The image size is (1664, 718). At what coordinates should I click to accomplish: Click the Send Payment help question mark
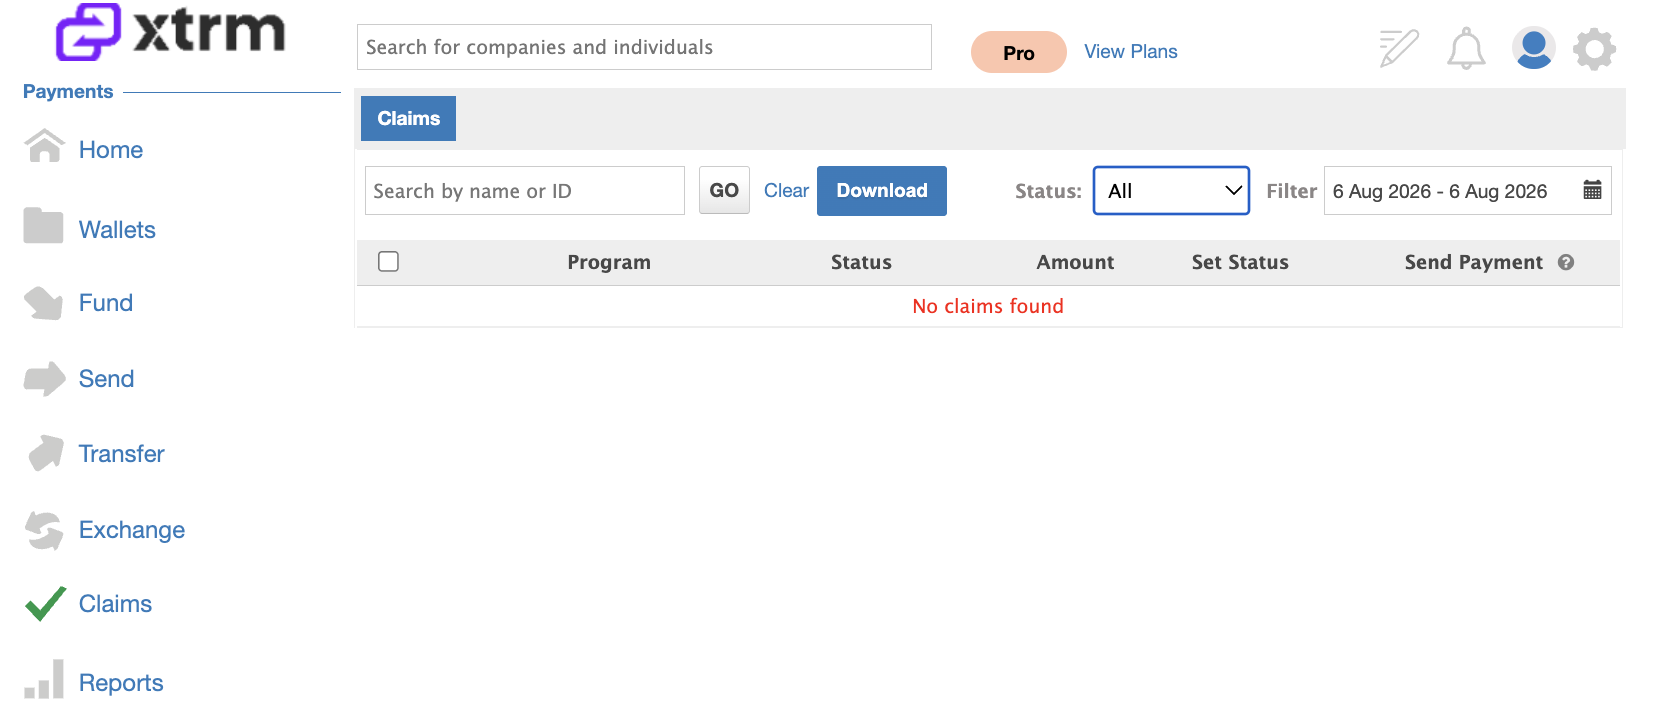[1566, 262]
